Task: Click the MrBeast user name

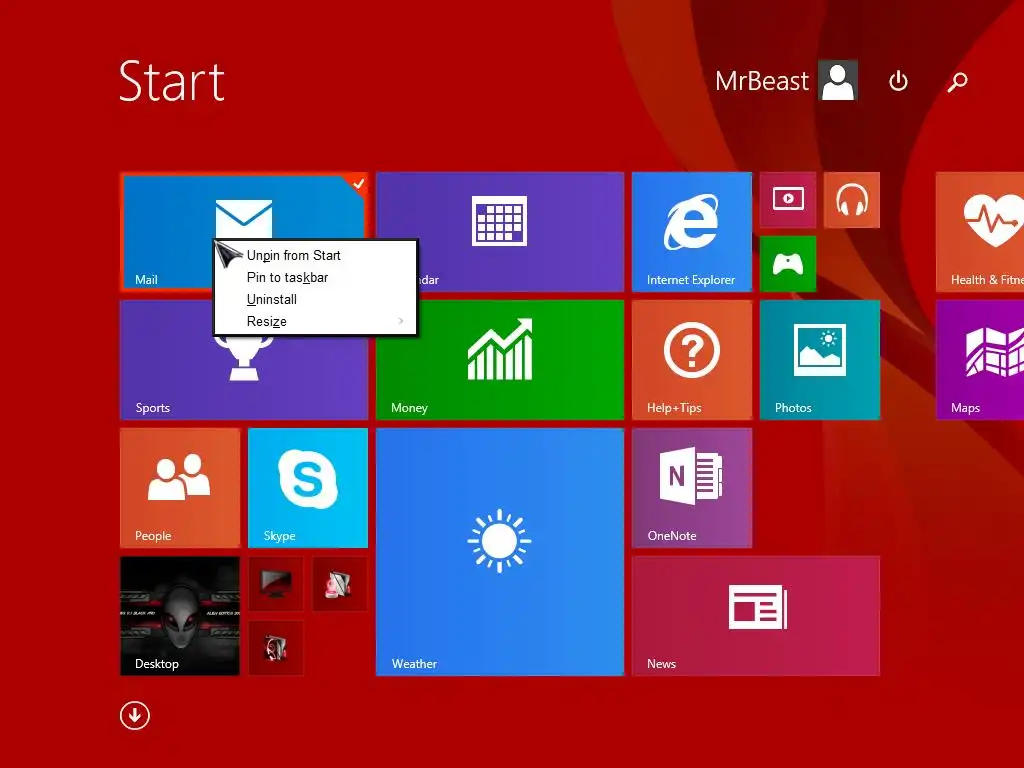Action: (x=761, y=81)
